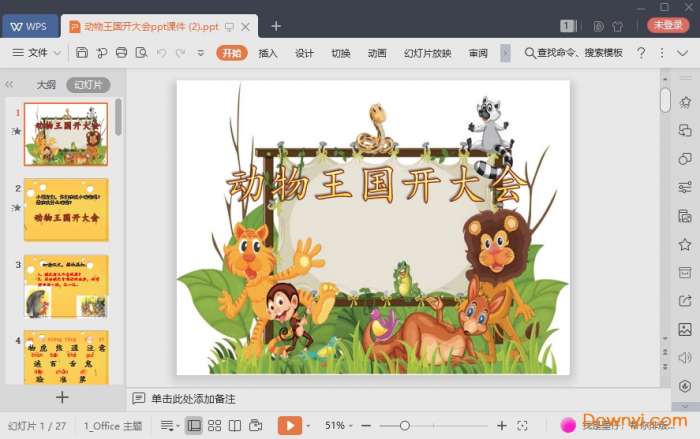Click the animation star on slide 2
Viewport: 700px width, 439px height.
click(x=17, y=208)
